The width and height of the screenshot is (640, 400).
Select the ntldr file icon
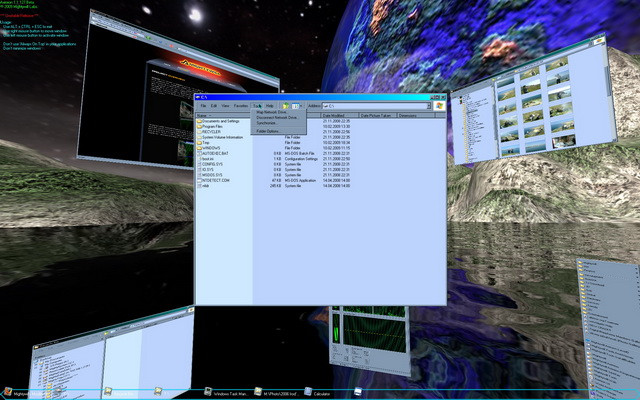coord(200,185)
